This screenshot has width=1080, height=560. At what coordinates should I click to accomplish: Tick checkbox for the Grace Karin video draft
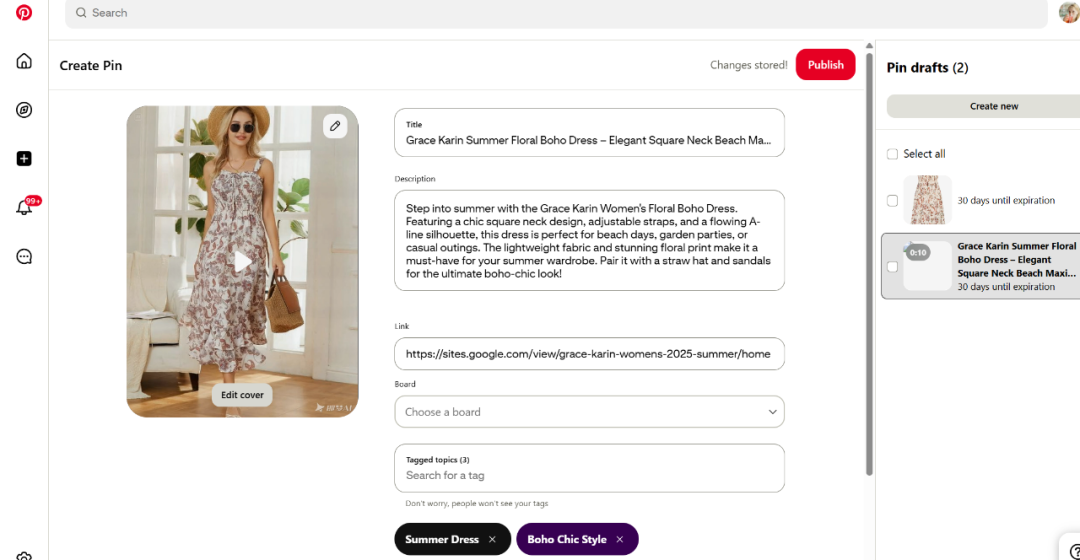click(x=892, y=266)
